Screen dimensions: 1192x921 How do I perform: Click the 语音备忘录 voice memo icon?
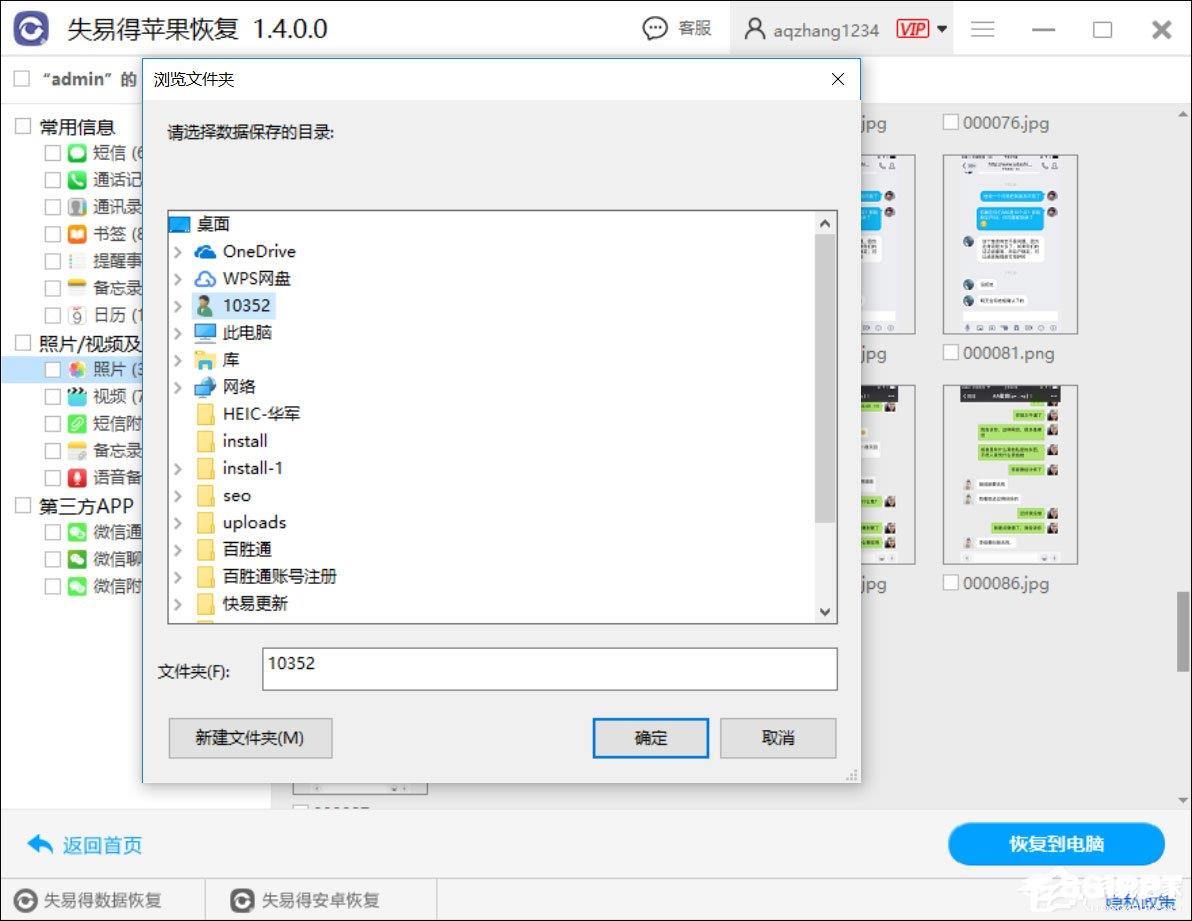77,478
